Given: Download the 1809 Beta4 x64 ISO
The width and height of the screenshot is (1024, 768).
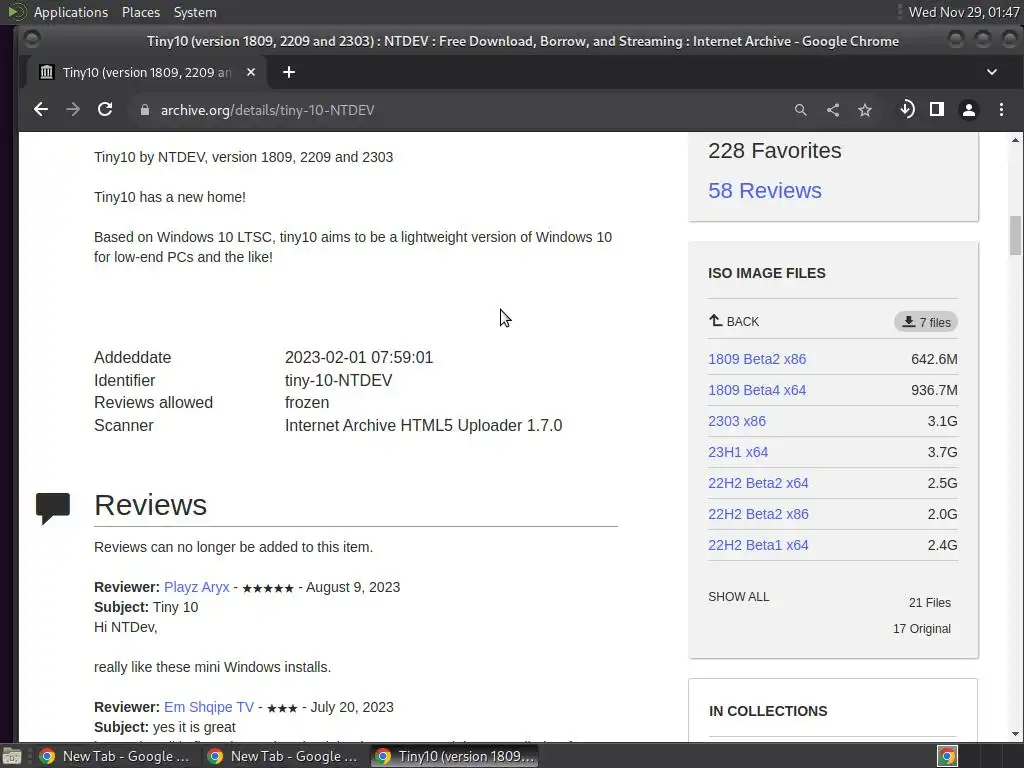Looking at the screenshot, I should 757,390.
